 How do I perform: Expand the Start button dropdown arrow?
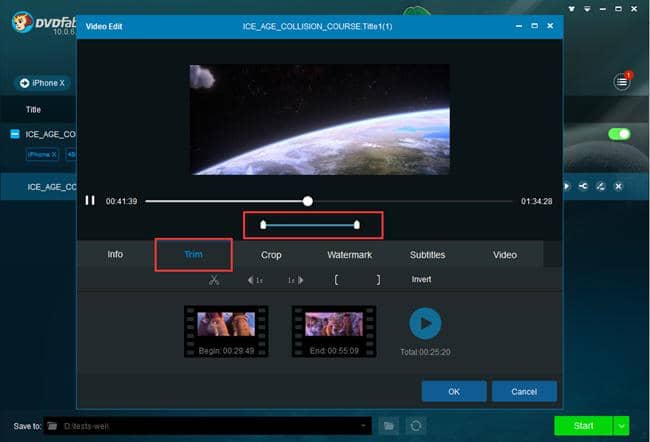(621, 426)
